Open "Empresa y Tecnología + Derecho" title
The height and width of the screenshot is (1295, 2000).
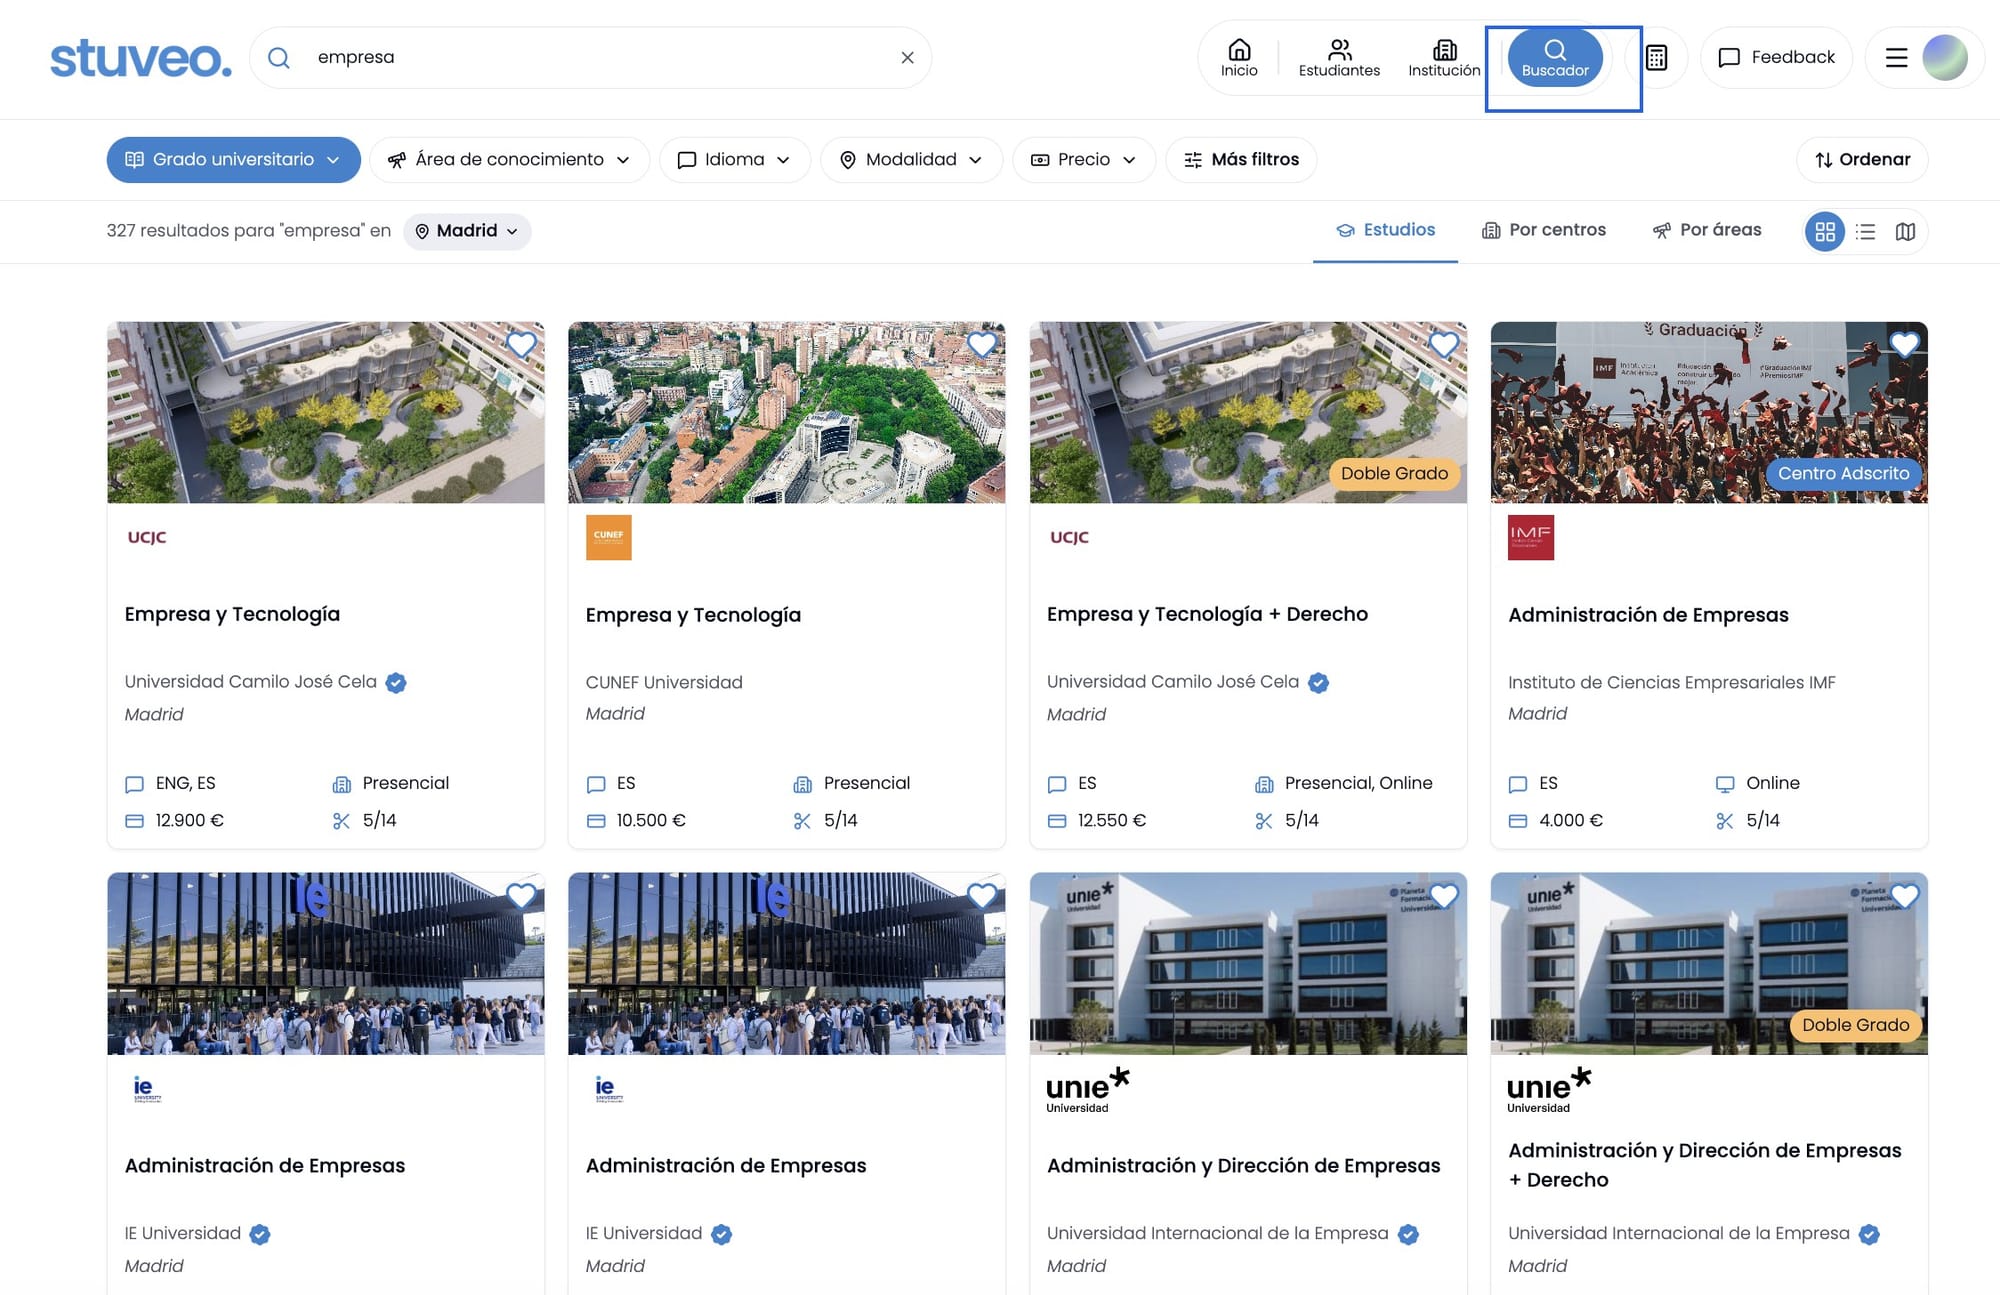click(x=1207, y=614)
